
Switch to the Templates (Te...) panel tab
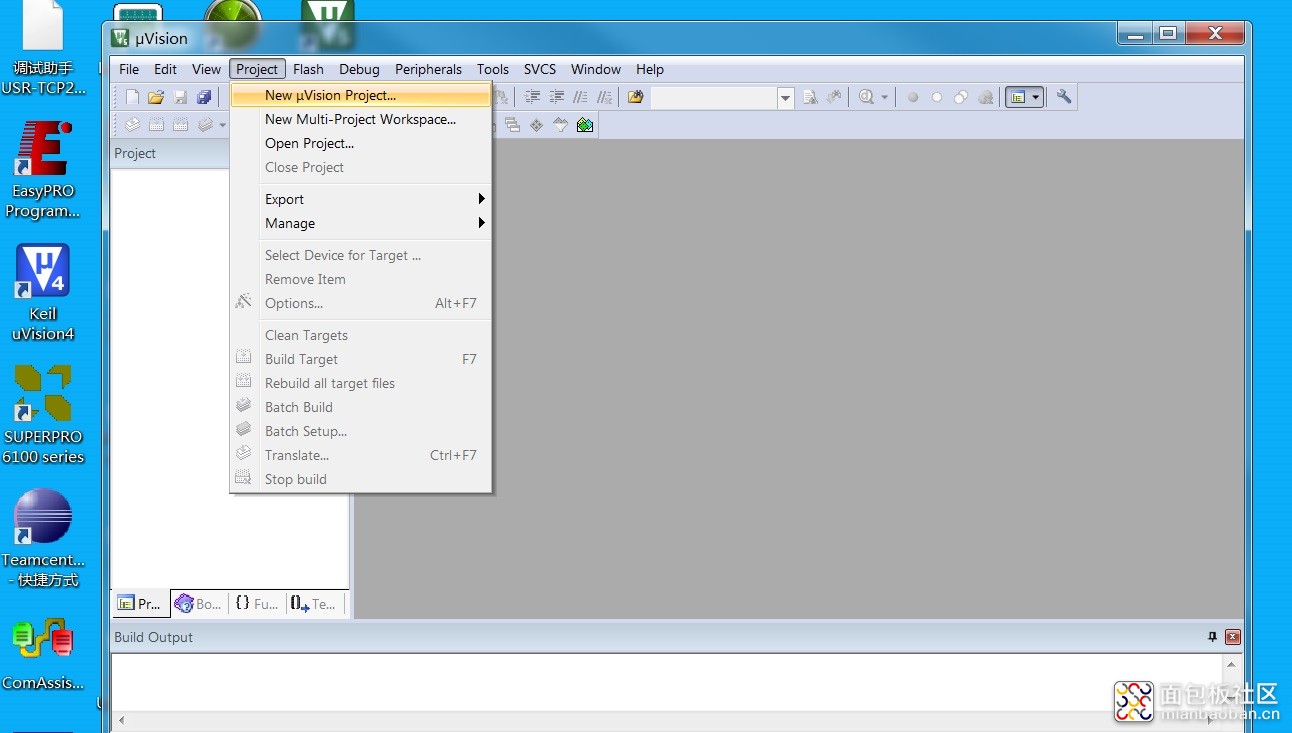314,604
